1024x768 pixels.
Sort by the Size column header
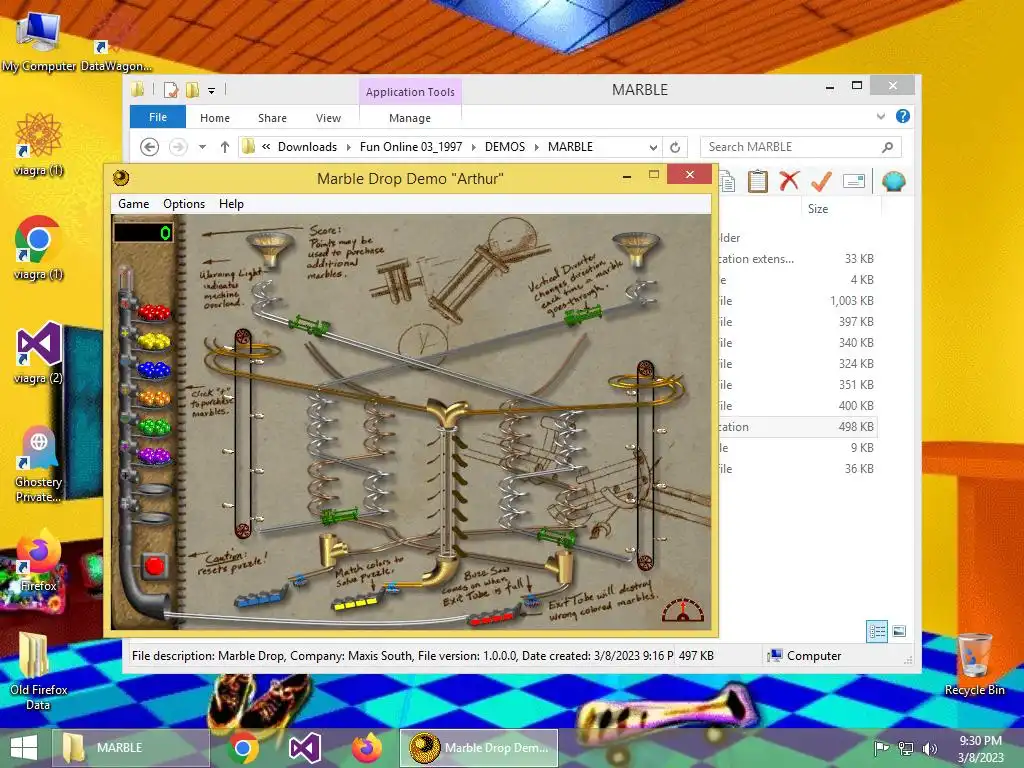840,209
